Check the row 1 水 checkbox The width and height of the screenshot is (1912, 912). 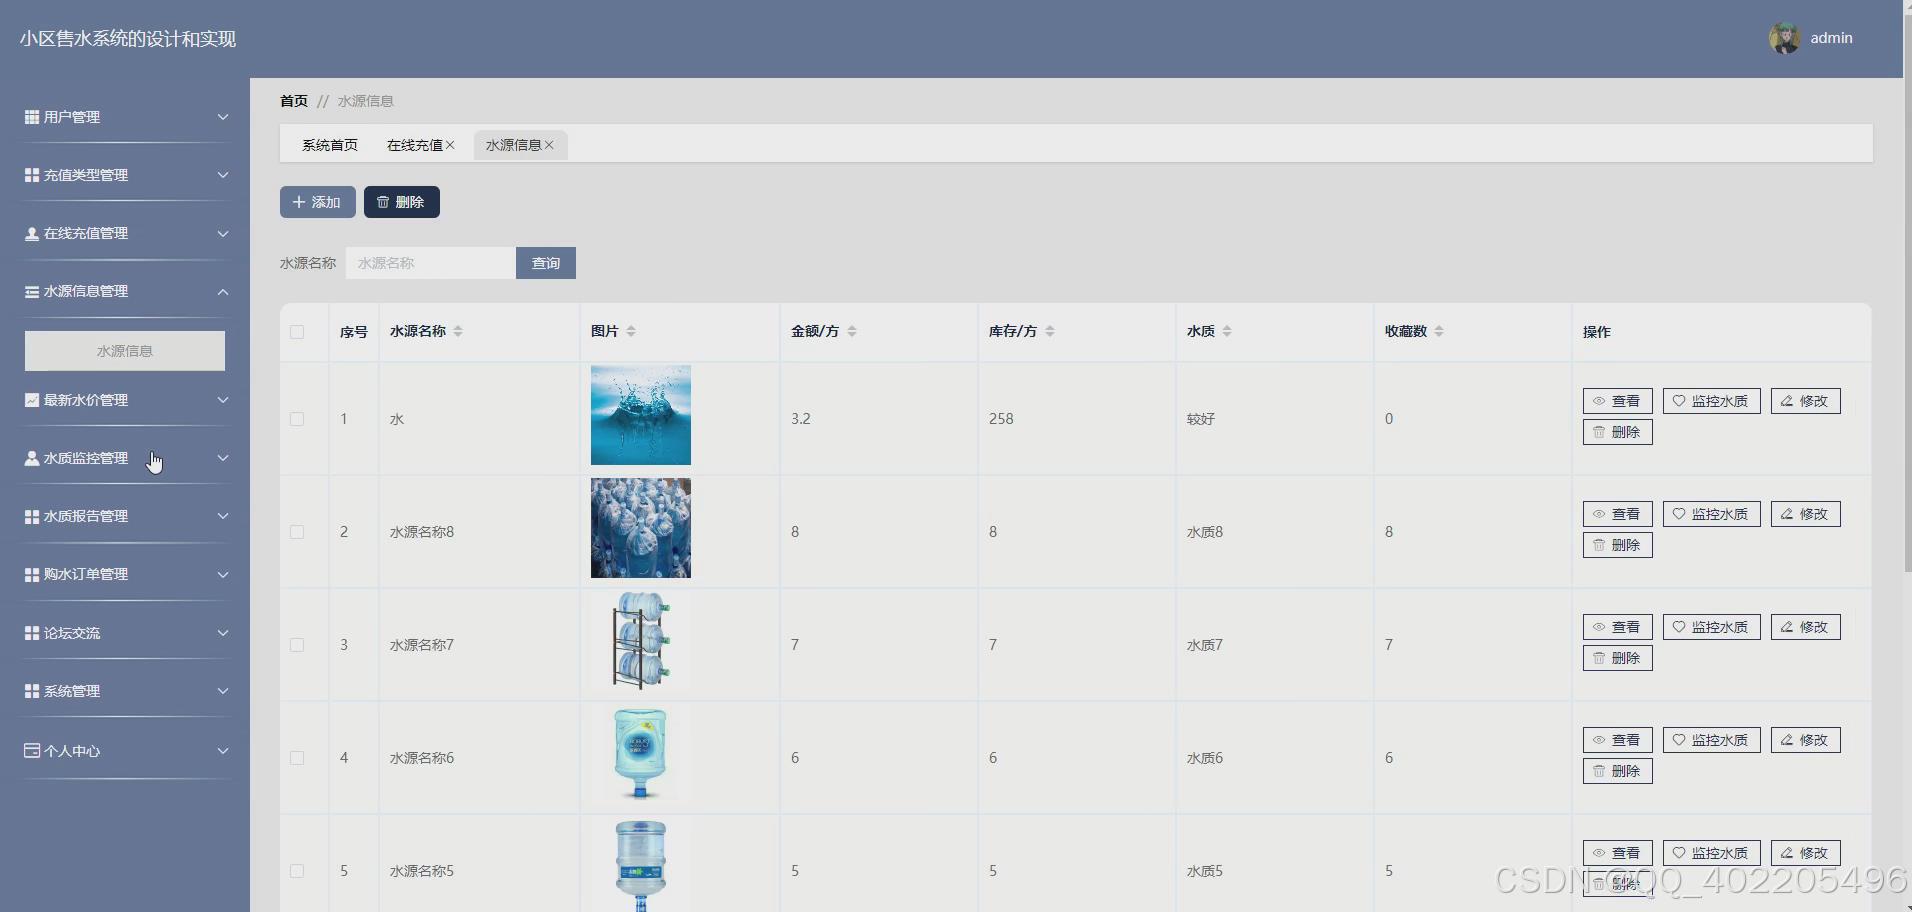coord(297,419)
